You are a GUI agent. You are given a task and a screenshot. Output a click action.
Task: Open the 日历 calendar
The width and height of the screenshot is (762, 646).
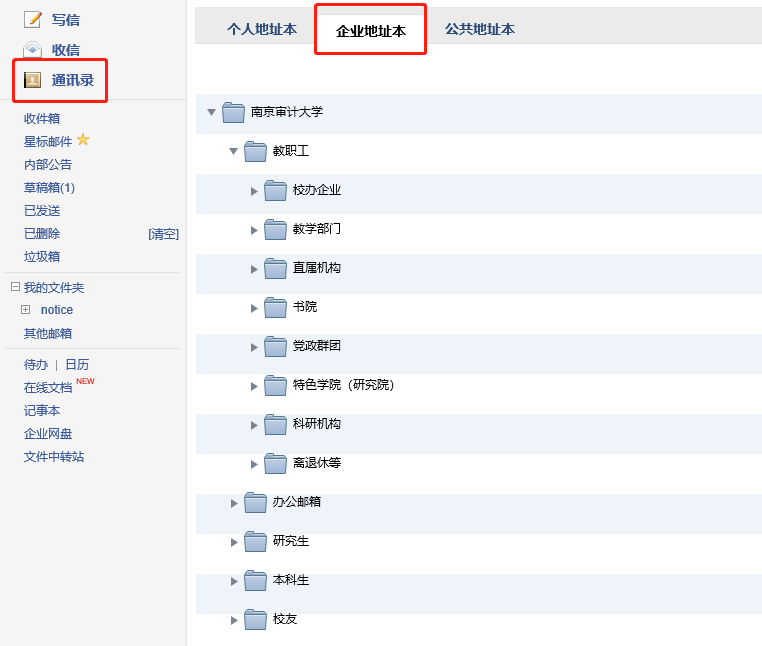click(x=77, y=365)
